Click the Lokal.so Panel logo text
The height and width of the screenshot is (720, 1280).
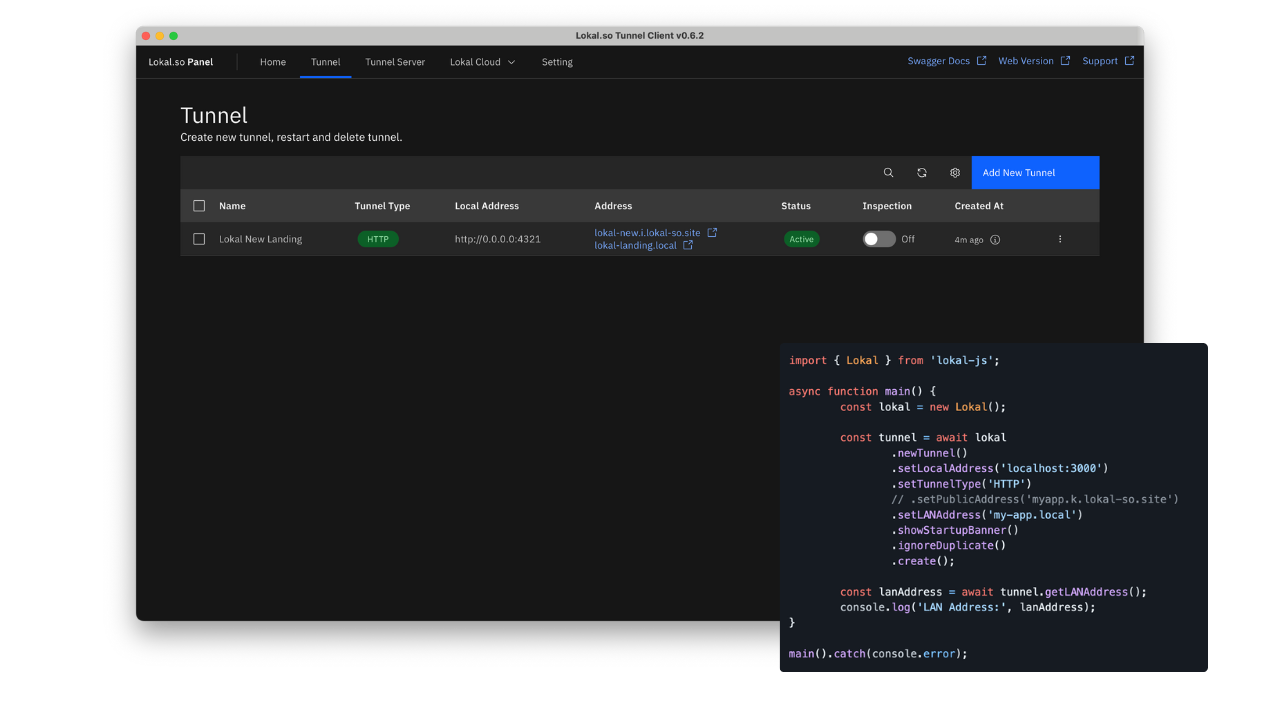pos(181,62)
